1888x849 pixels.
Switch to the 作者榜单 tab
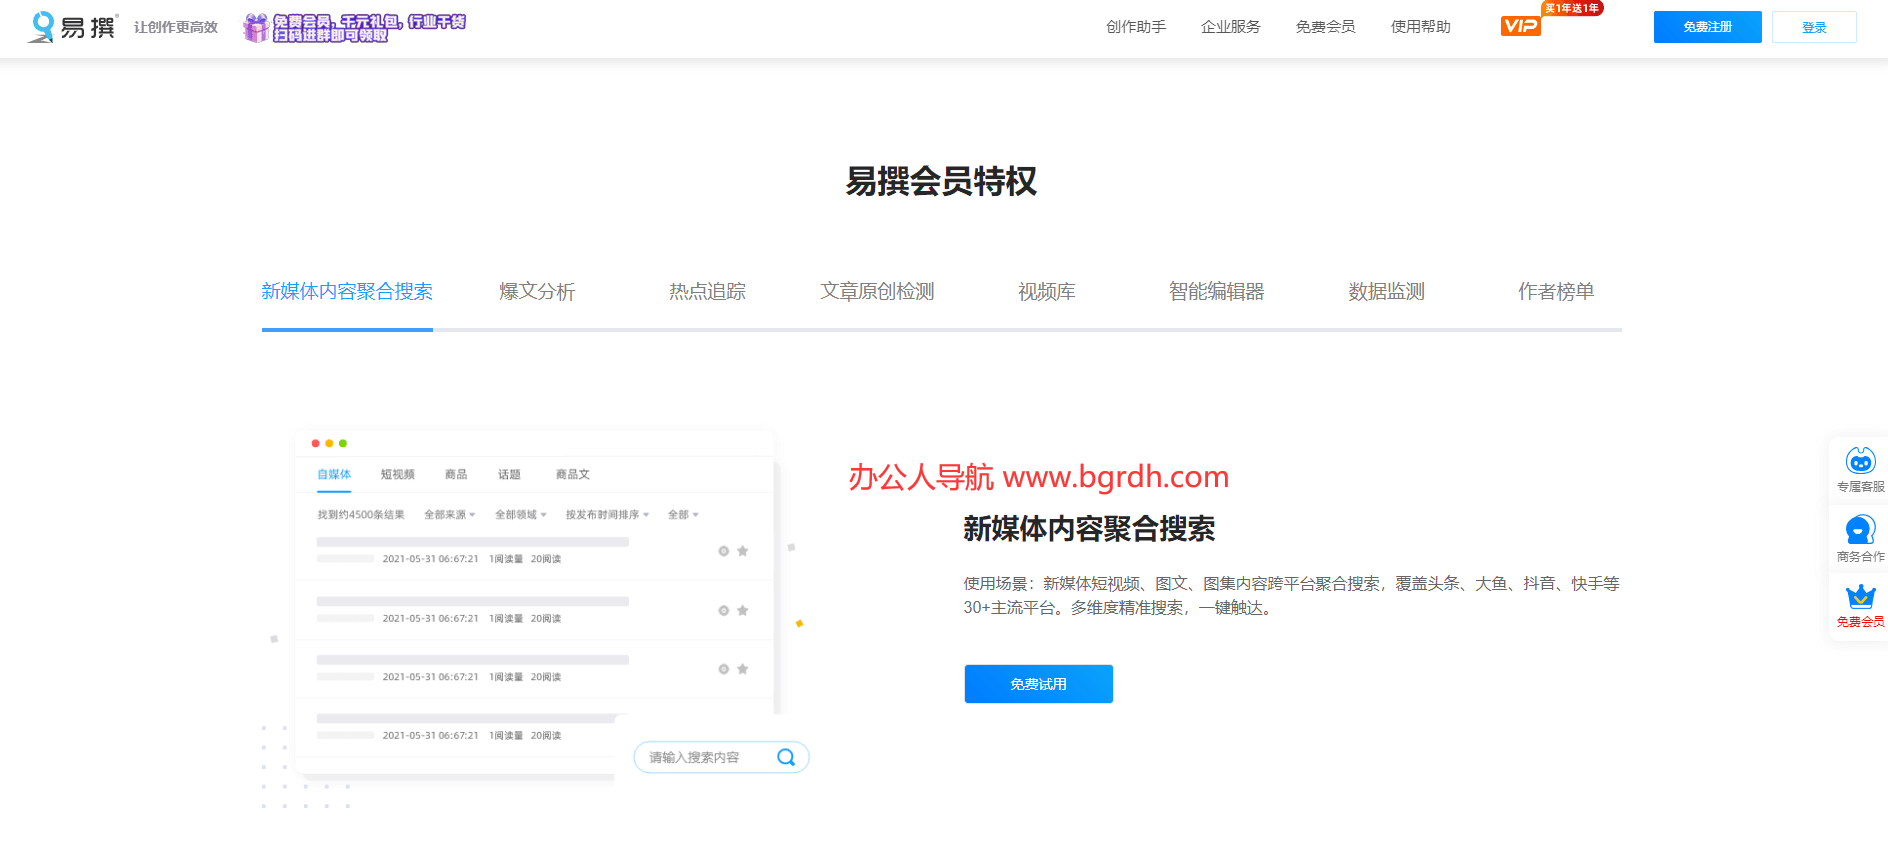(1556, 291)
